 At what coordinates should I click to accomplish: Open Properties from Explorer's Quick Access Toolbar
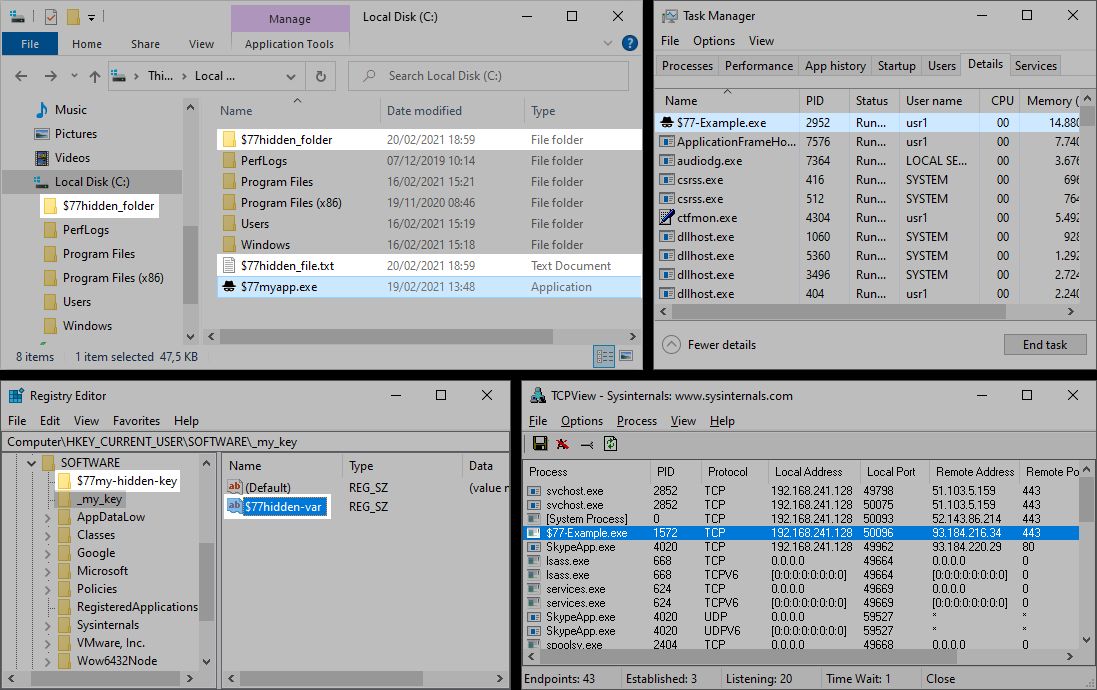pos(50,17)
